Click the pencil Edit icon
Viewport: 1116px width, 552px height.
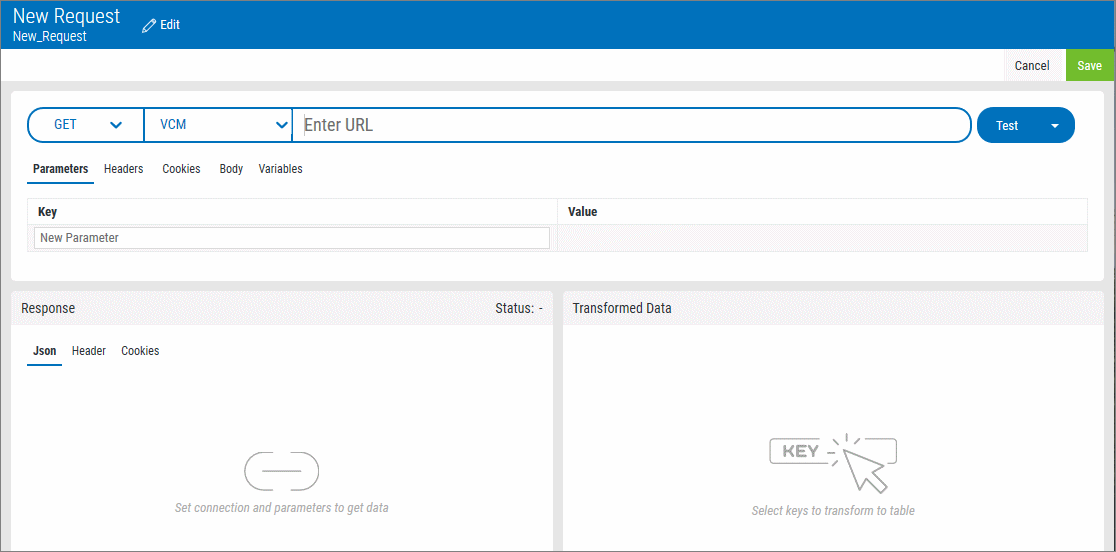149,25
